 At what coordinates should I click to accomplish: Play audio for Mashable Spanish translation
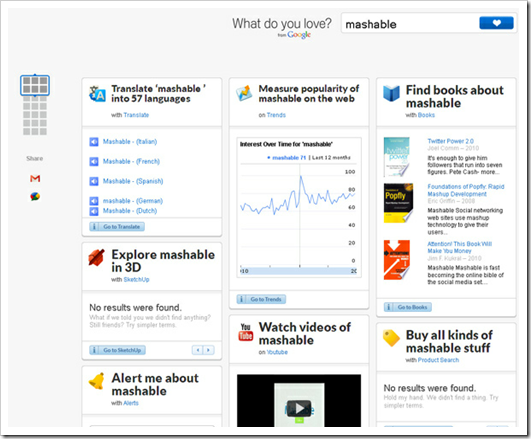tap(94, 181)
